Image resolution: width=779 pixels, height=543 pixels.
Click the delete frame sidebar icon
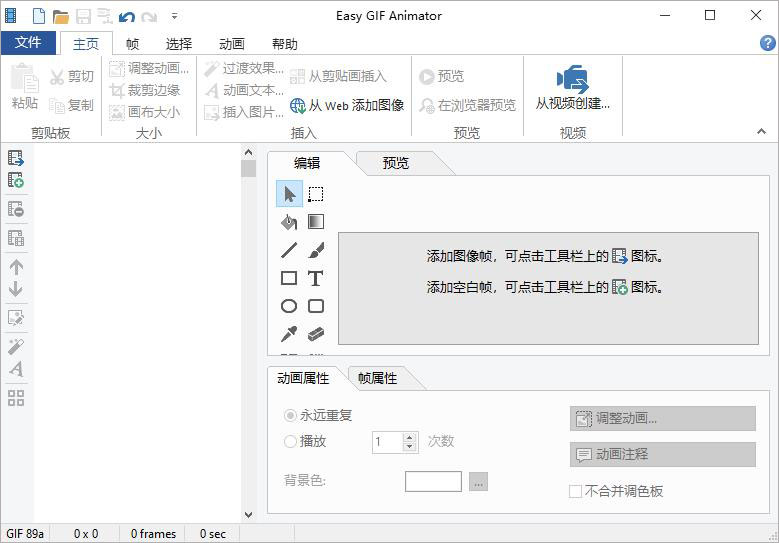16,209
